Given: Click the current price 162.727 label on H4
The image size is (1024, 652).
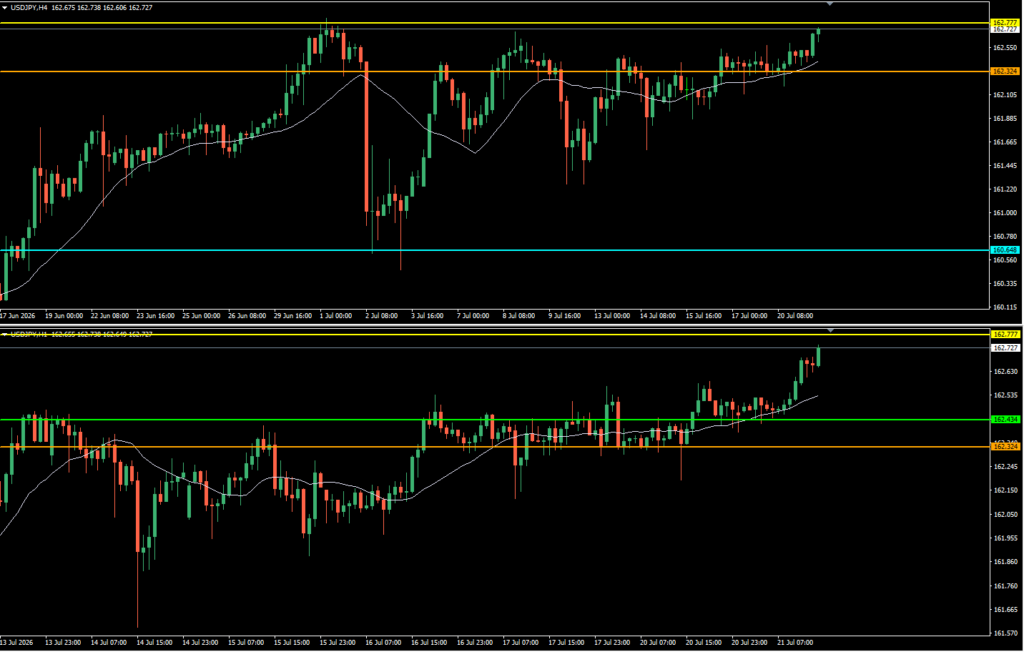Looking at the screenshot, I should (1005, 29).
